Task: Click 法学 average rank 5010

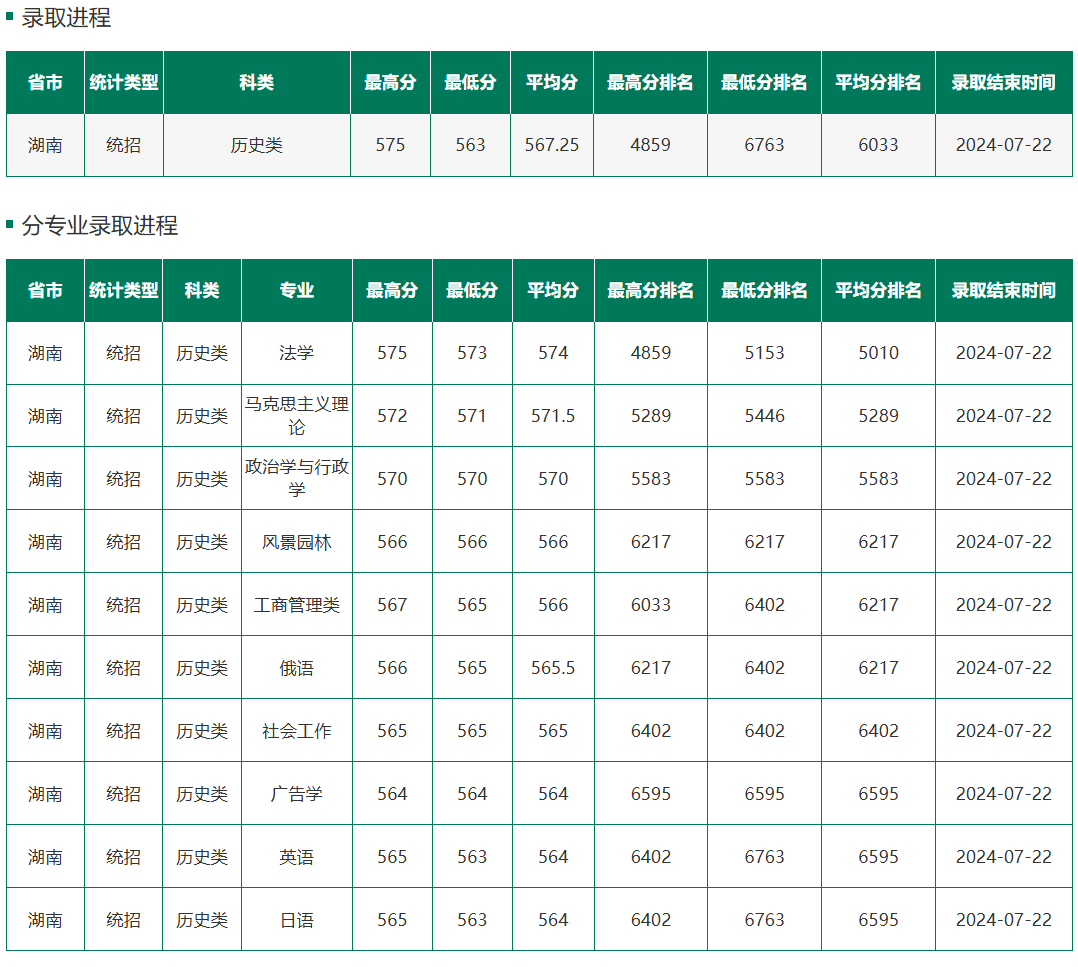Action: (878, 353)
